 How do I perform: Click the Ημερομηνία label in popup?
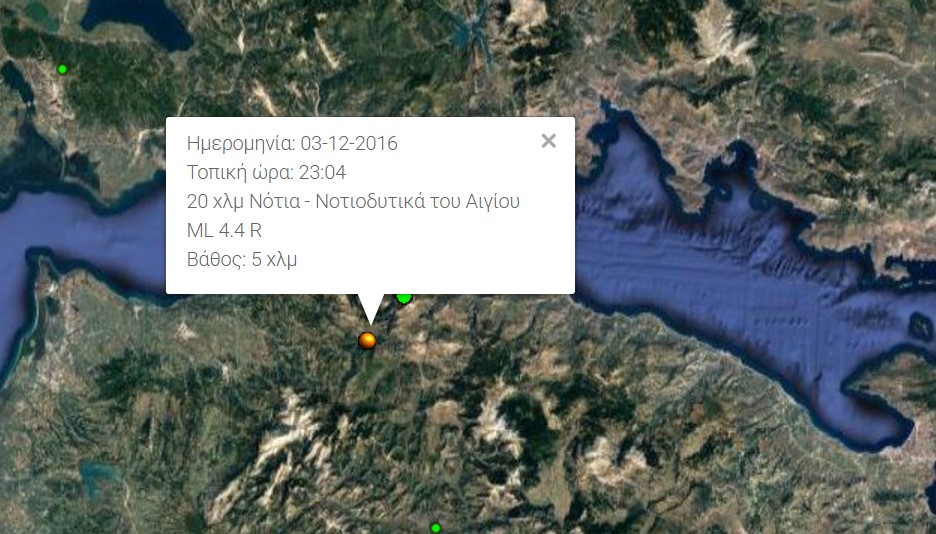click(x=241, y=144)
